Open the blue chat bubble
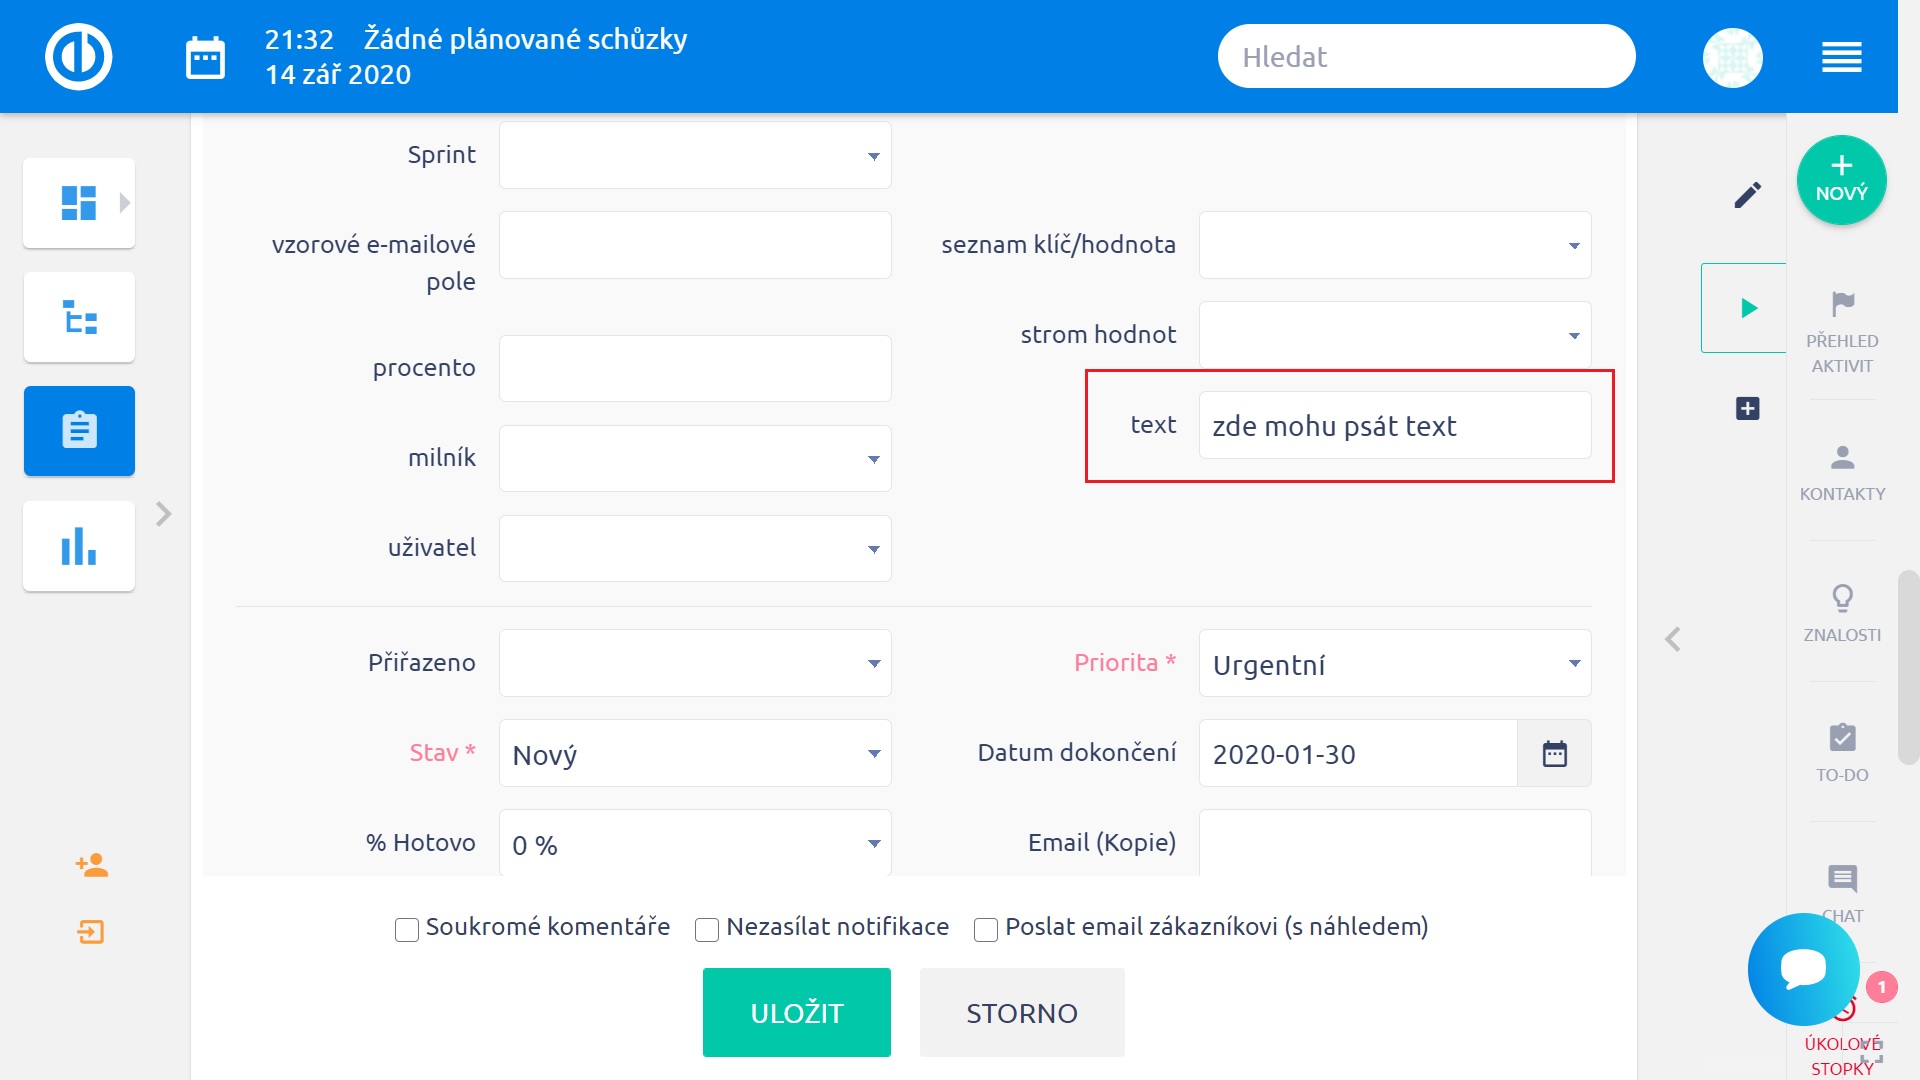Image resolution: width=1920 pixels, height=1080 pixels. 1803,968
